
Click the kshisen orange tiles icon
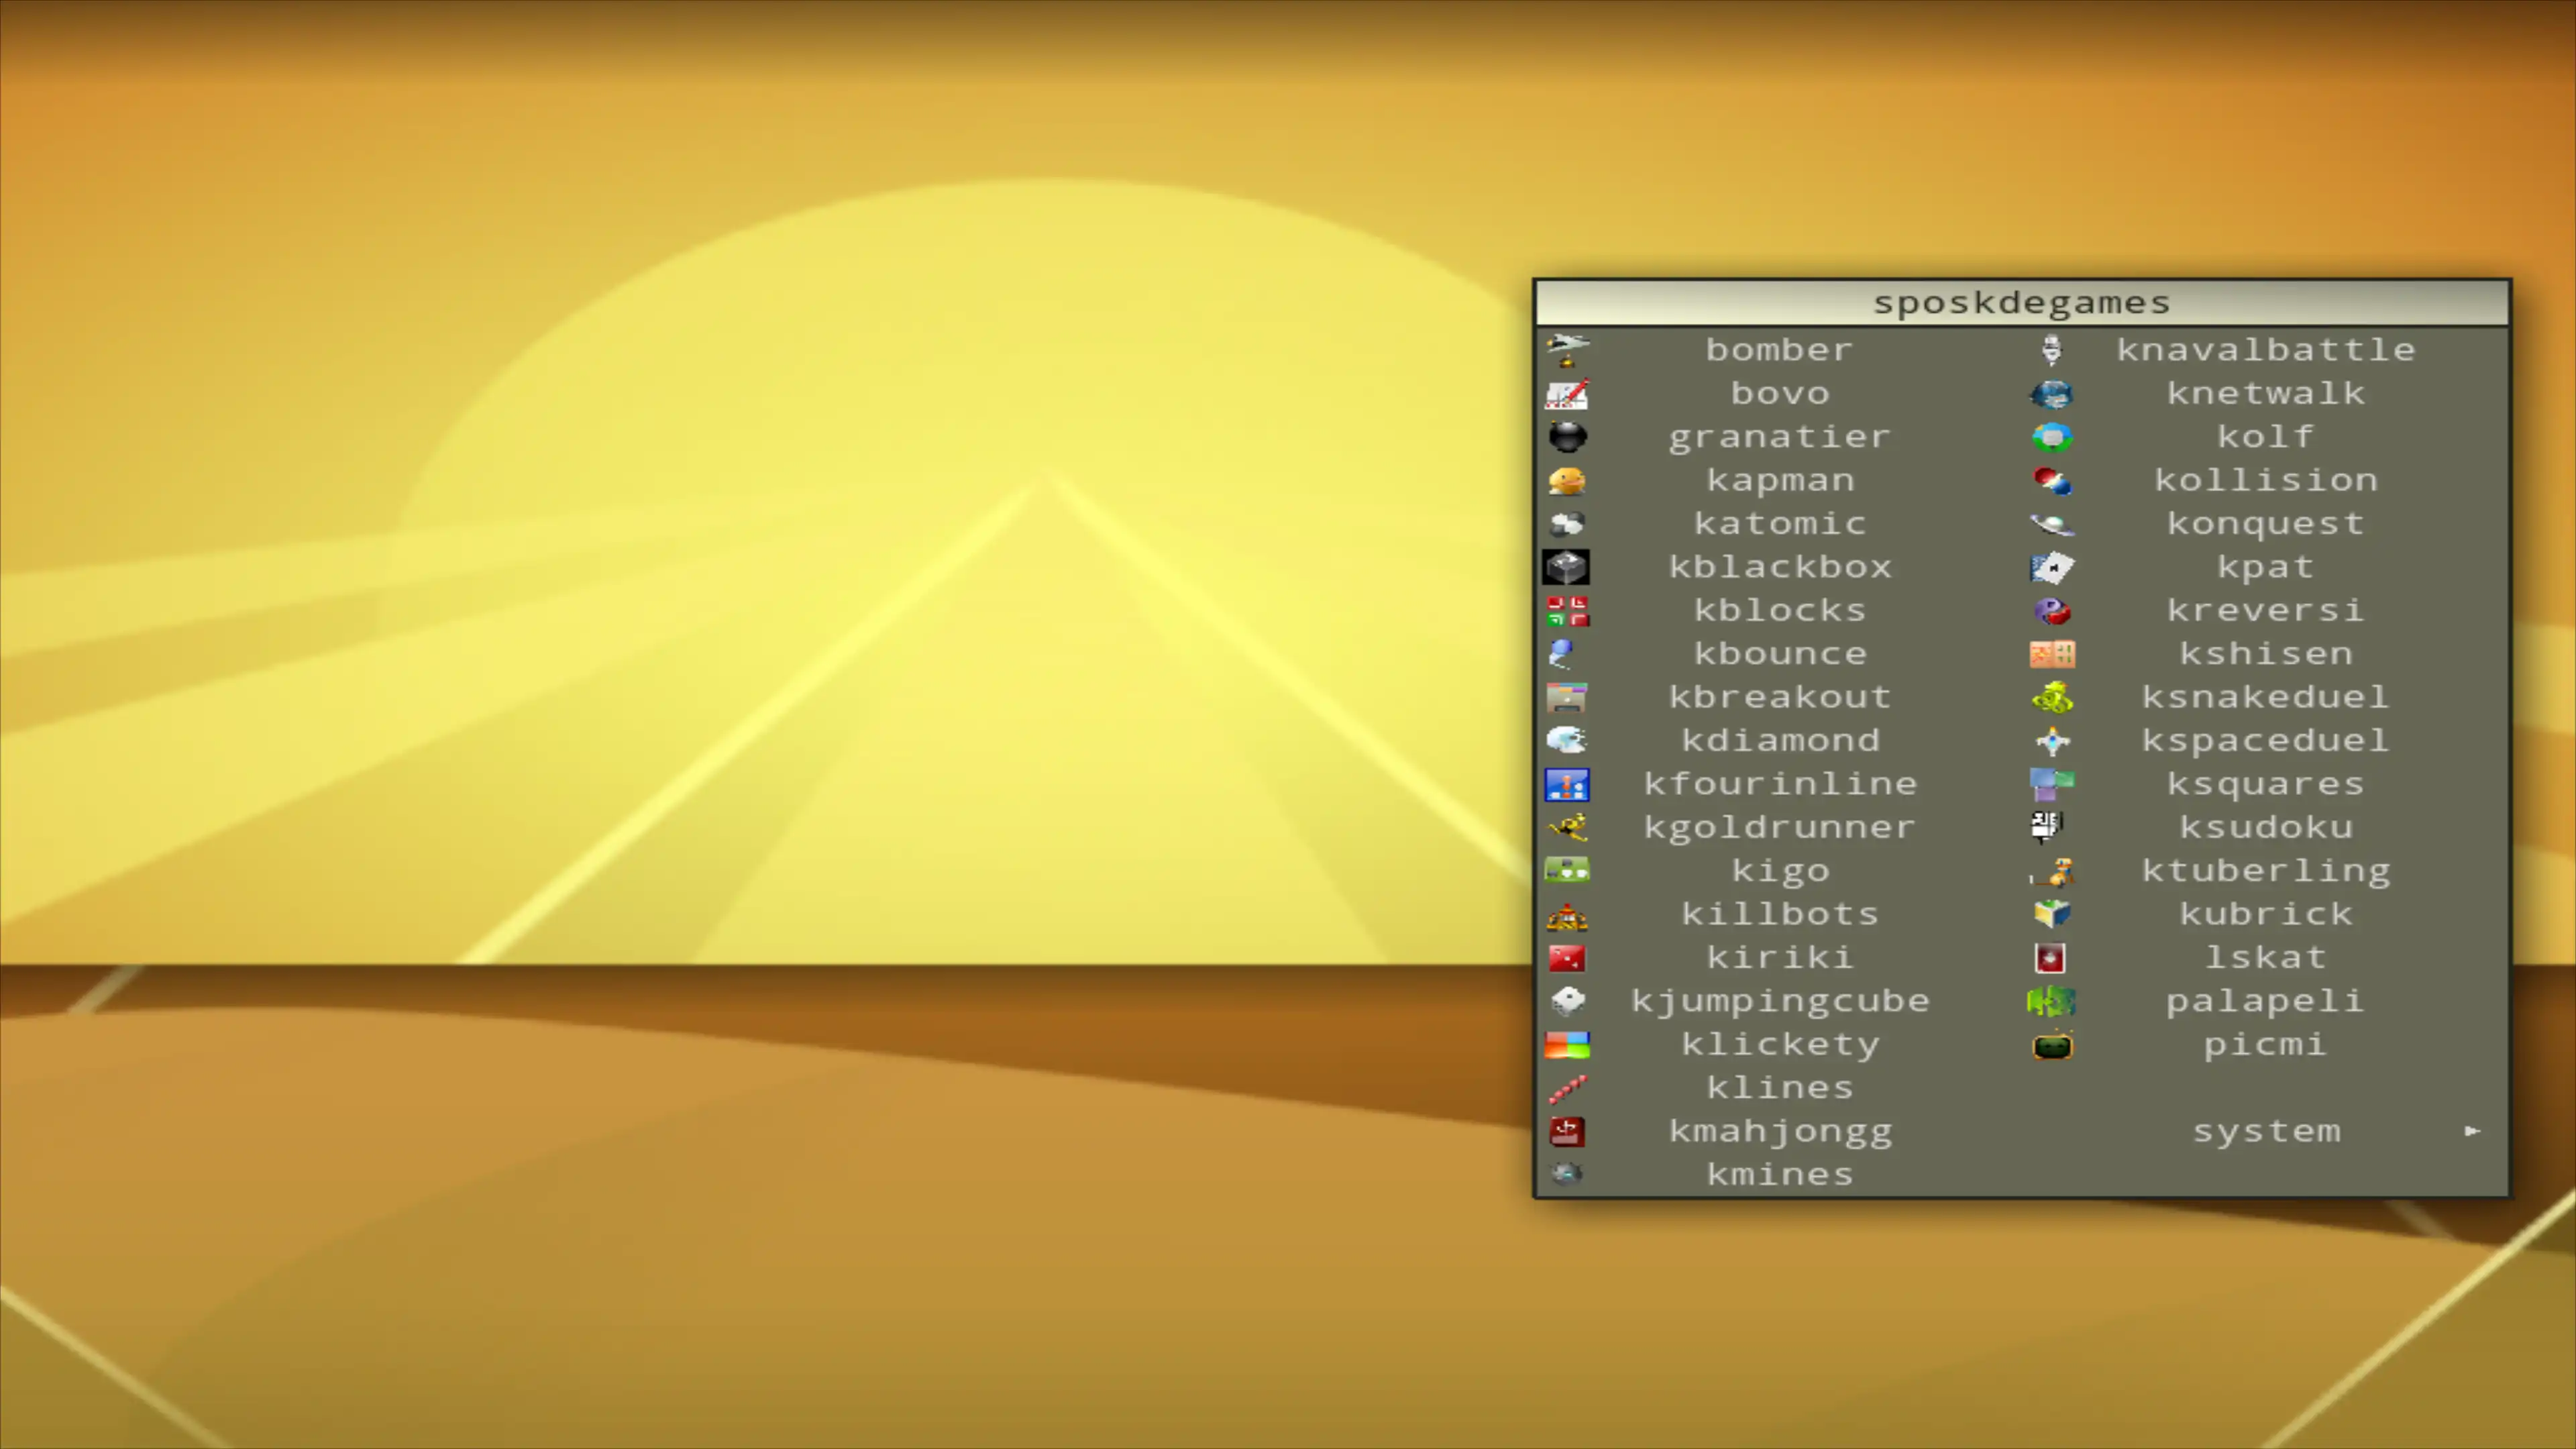(x=2052, y=654)
